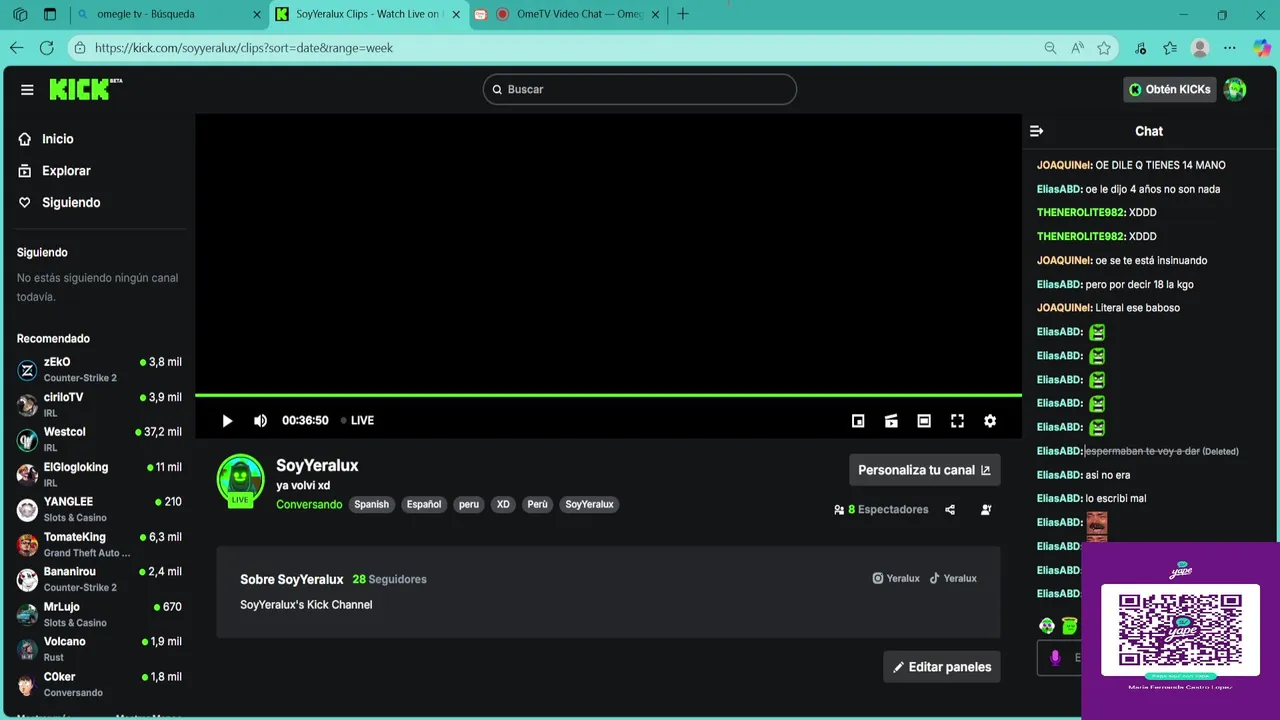
Task: Click the purple microphone icon in chat input
Action: (1055, 657)
